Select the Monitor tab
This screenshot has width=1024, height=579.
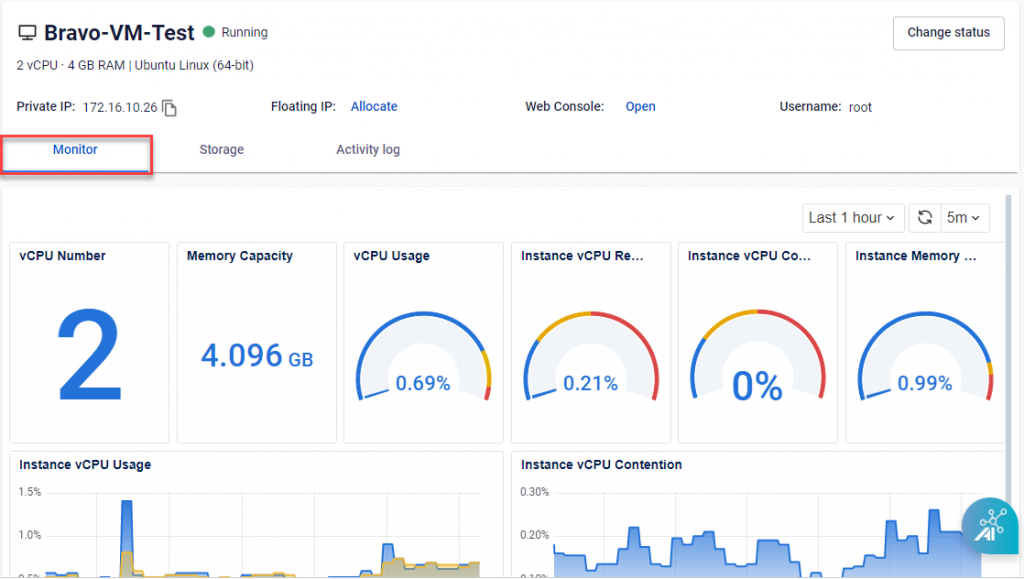pyautogui.click(x=75, y=149)
